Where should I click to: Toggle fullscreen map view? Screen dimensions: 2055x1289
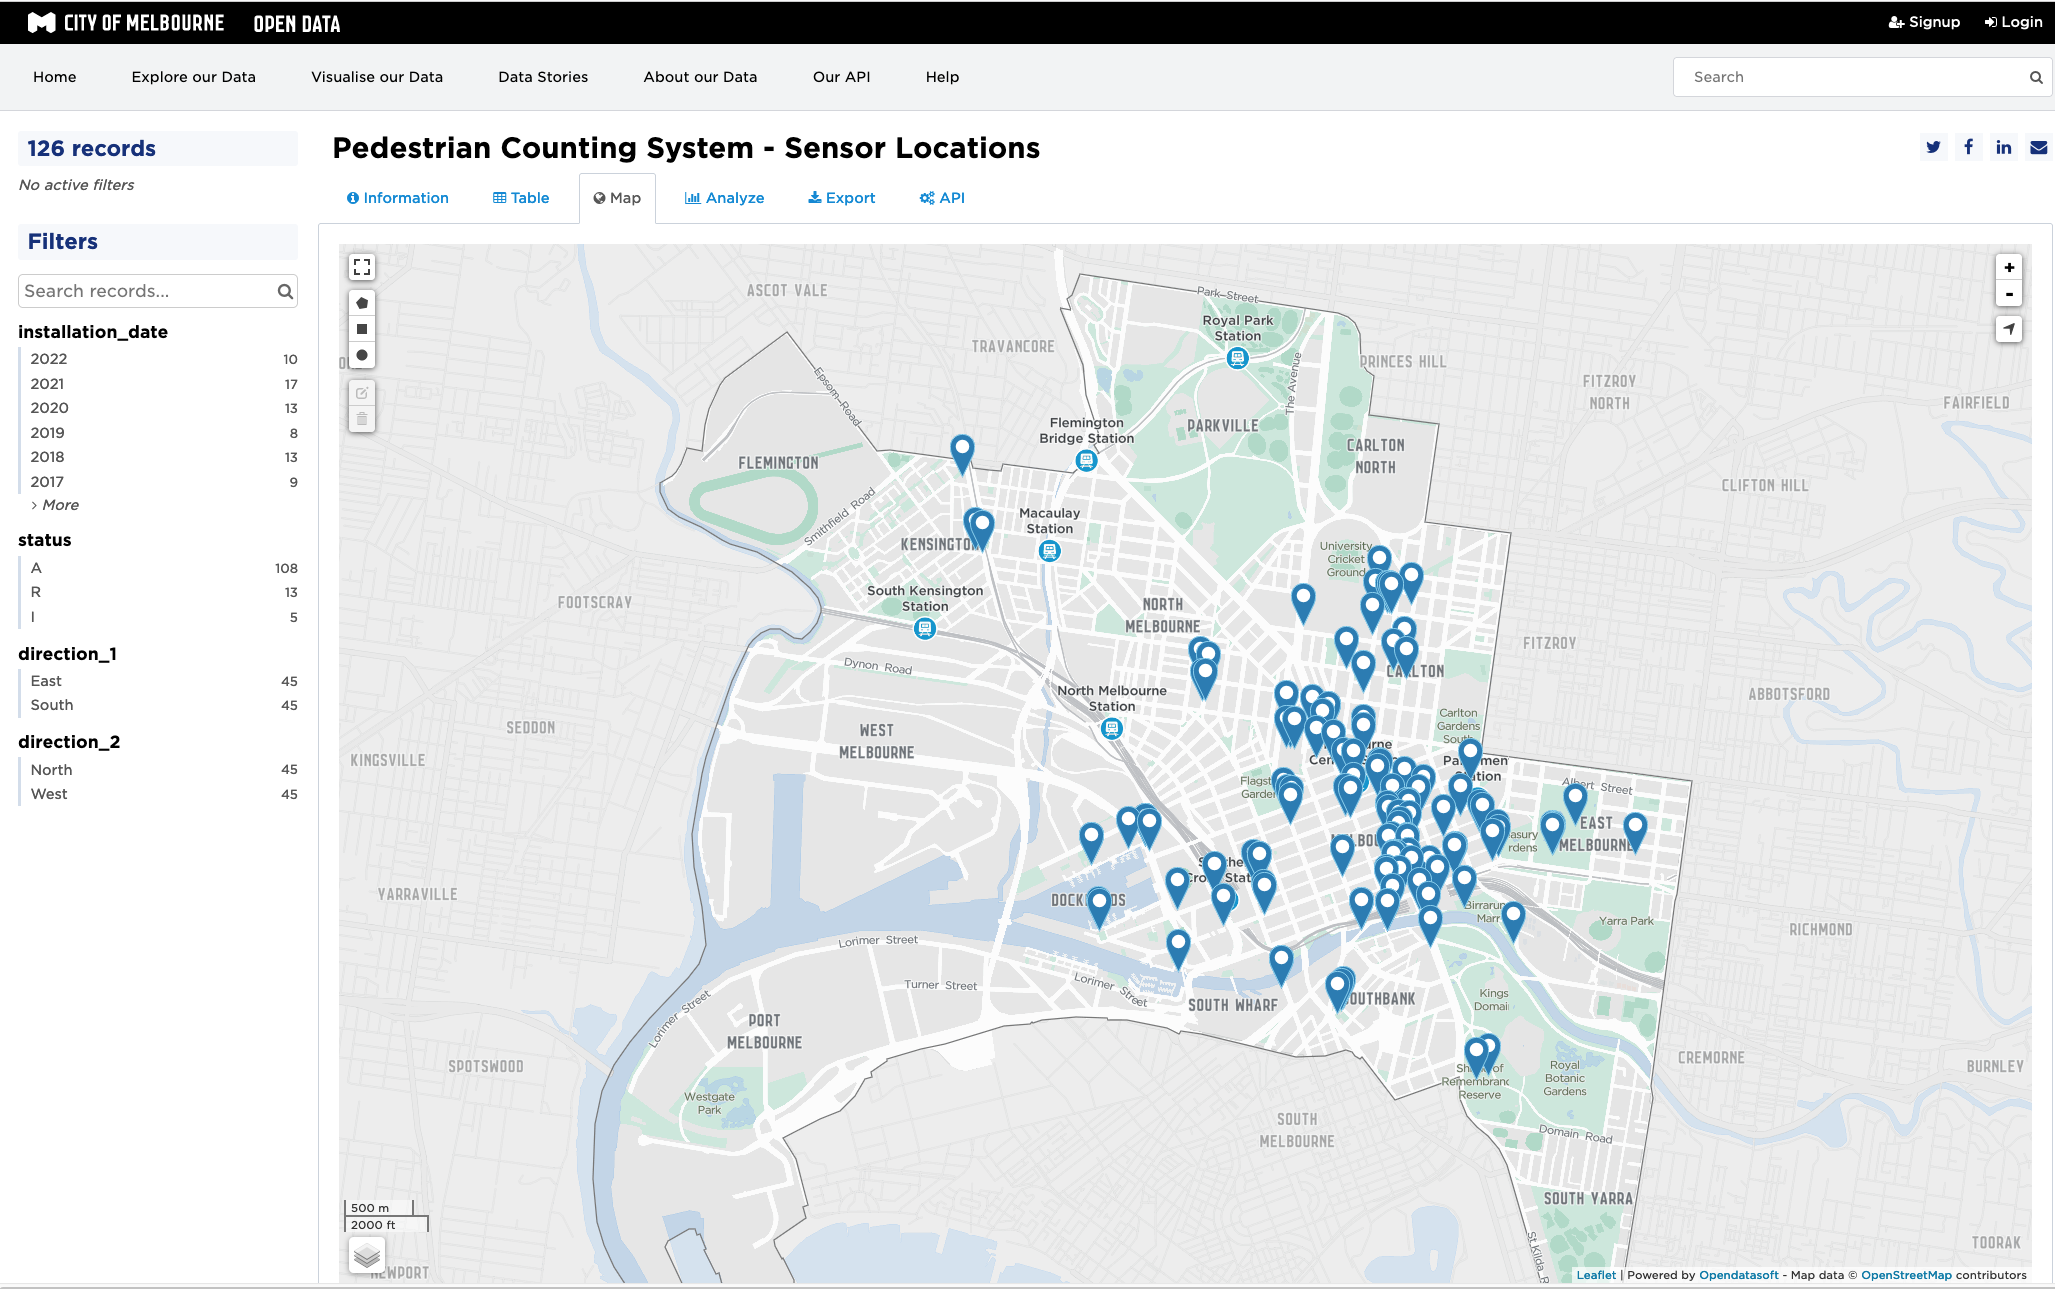coord(362,267)
